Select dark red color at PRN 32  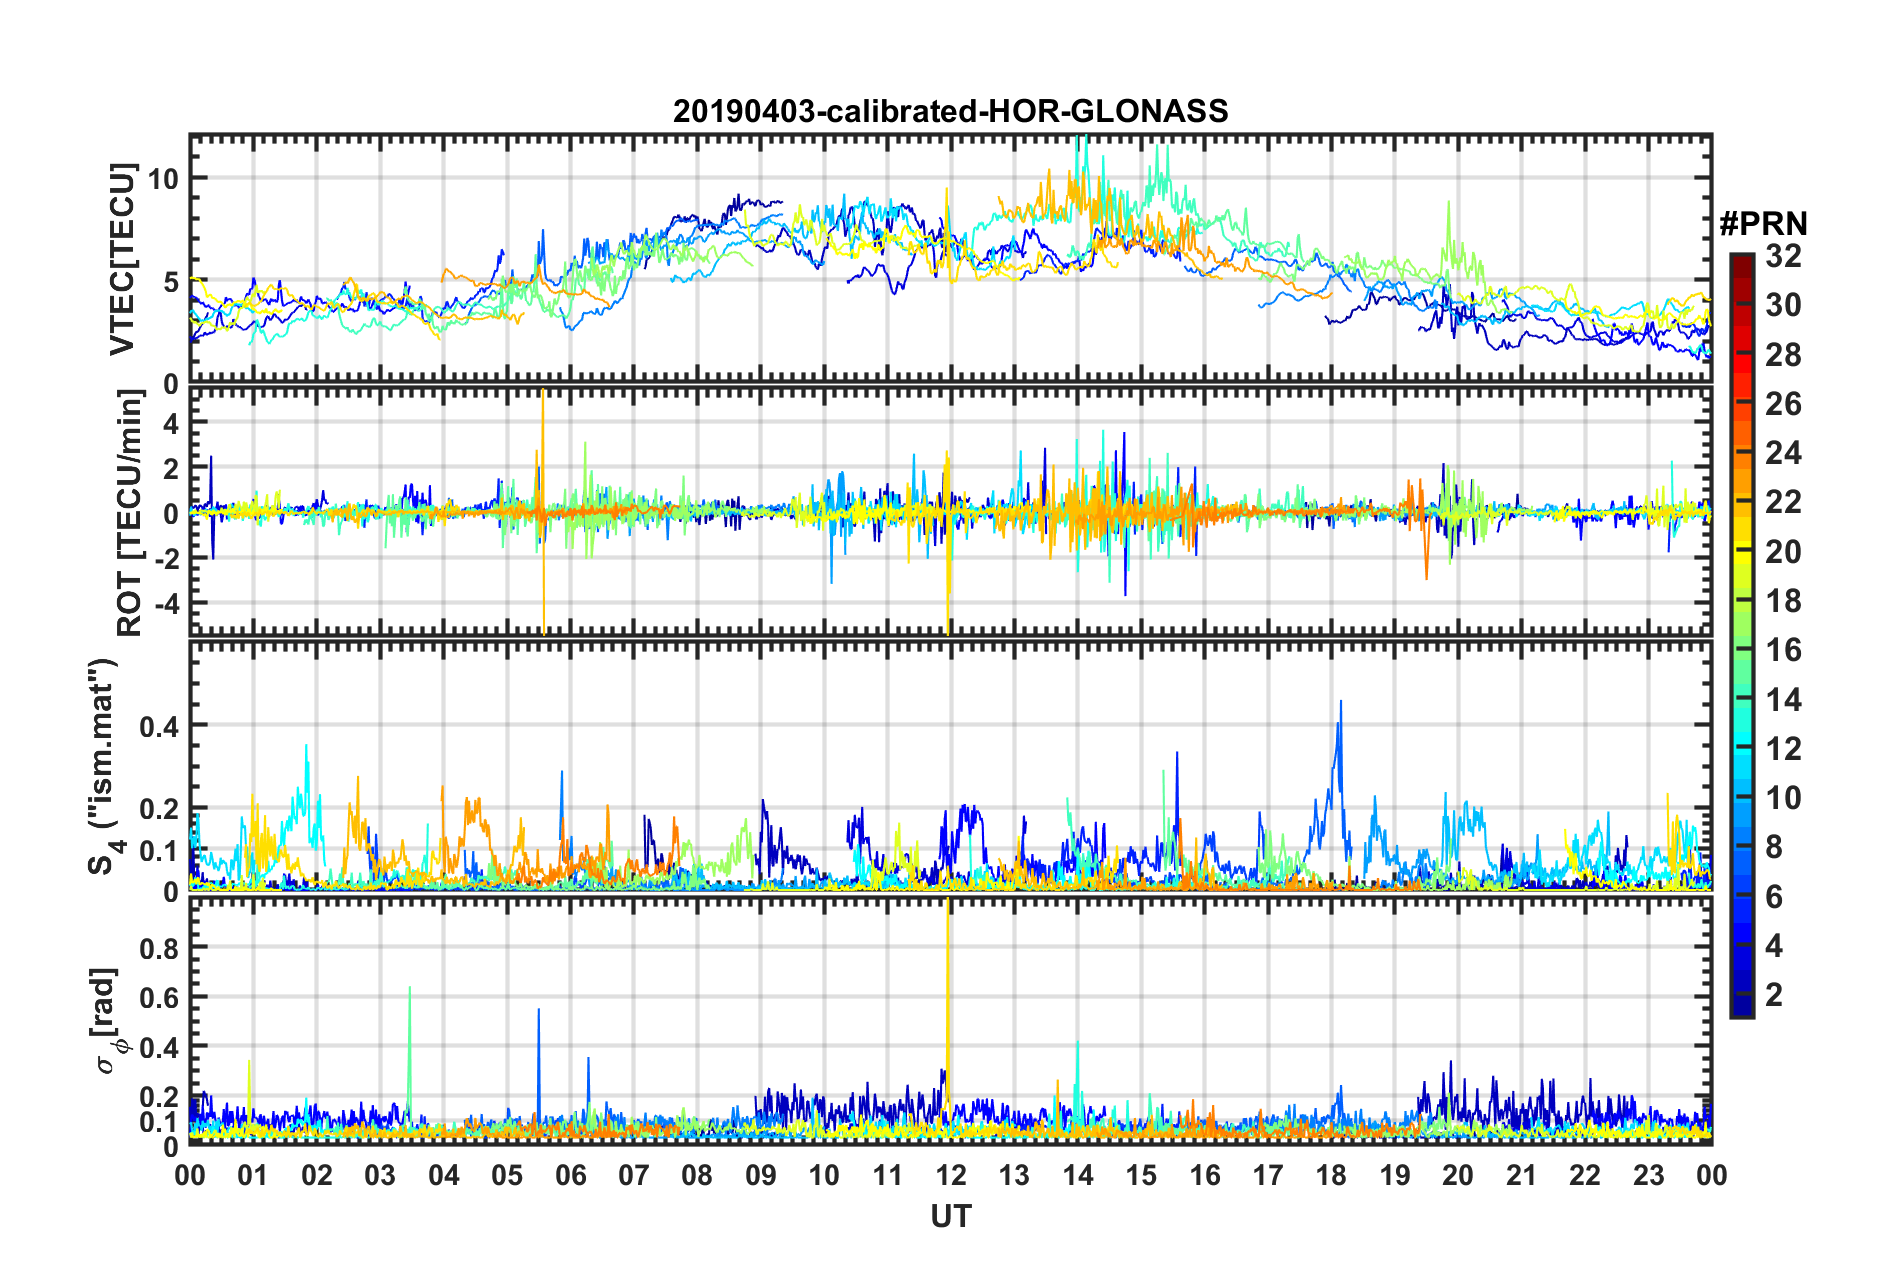tap(1741, 258)
